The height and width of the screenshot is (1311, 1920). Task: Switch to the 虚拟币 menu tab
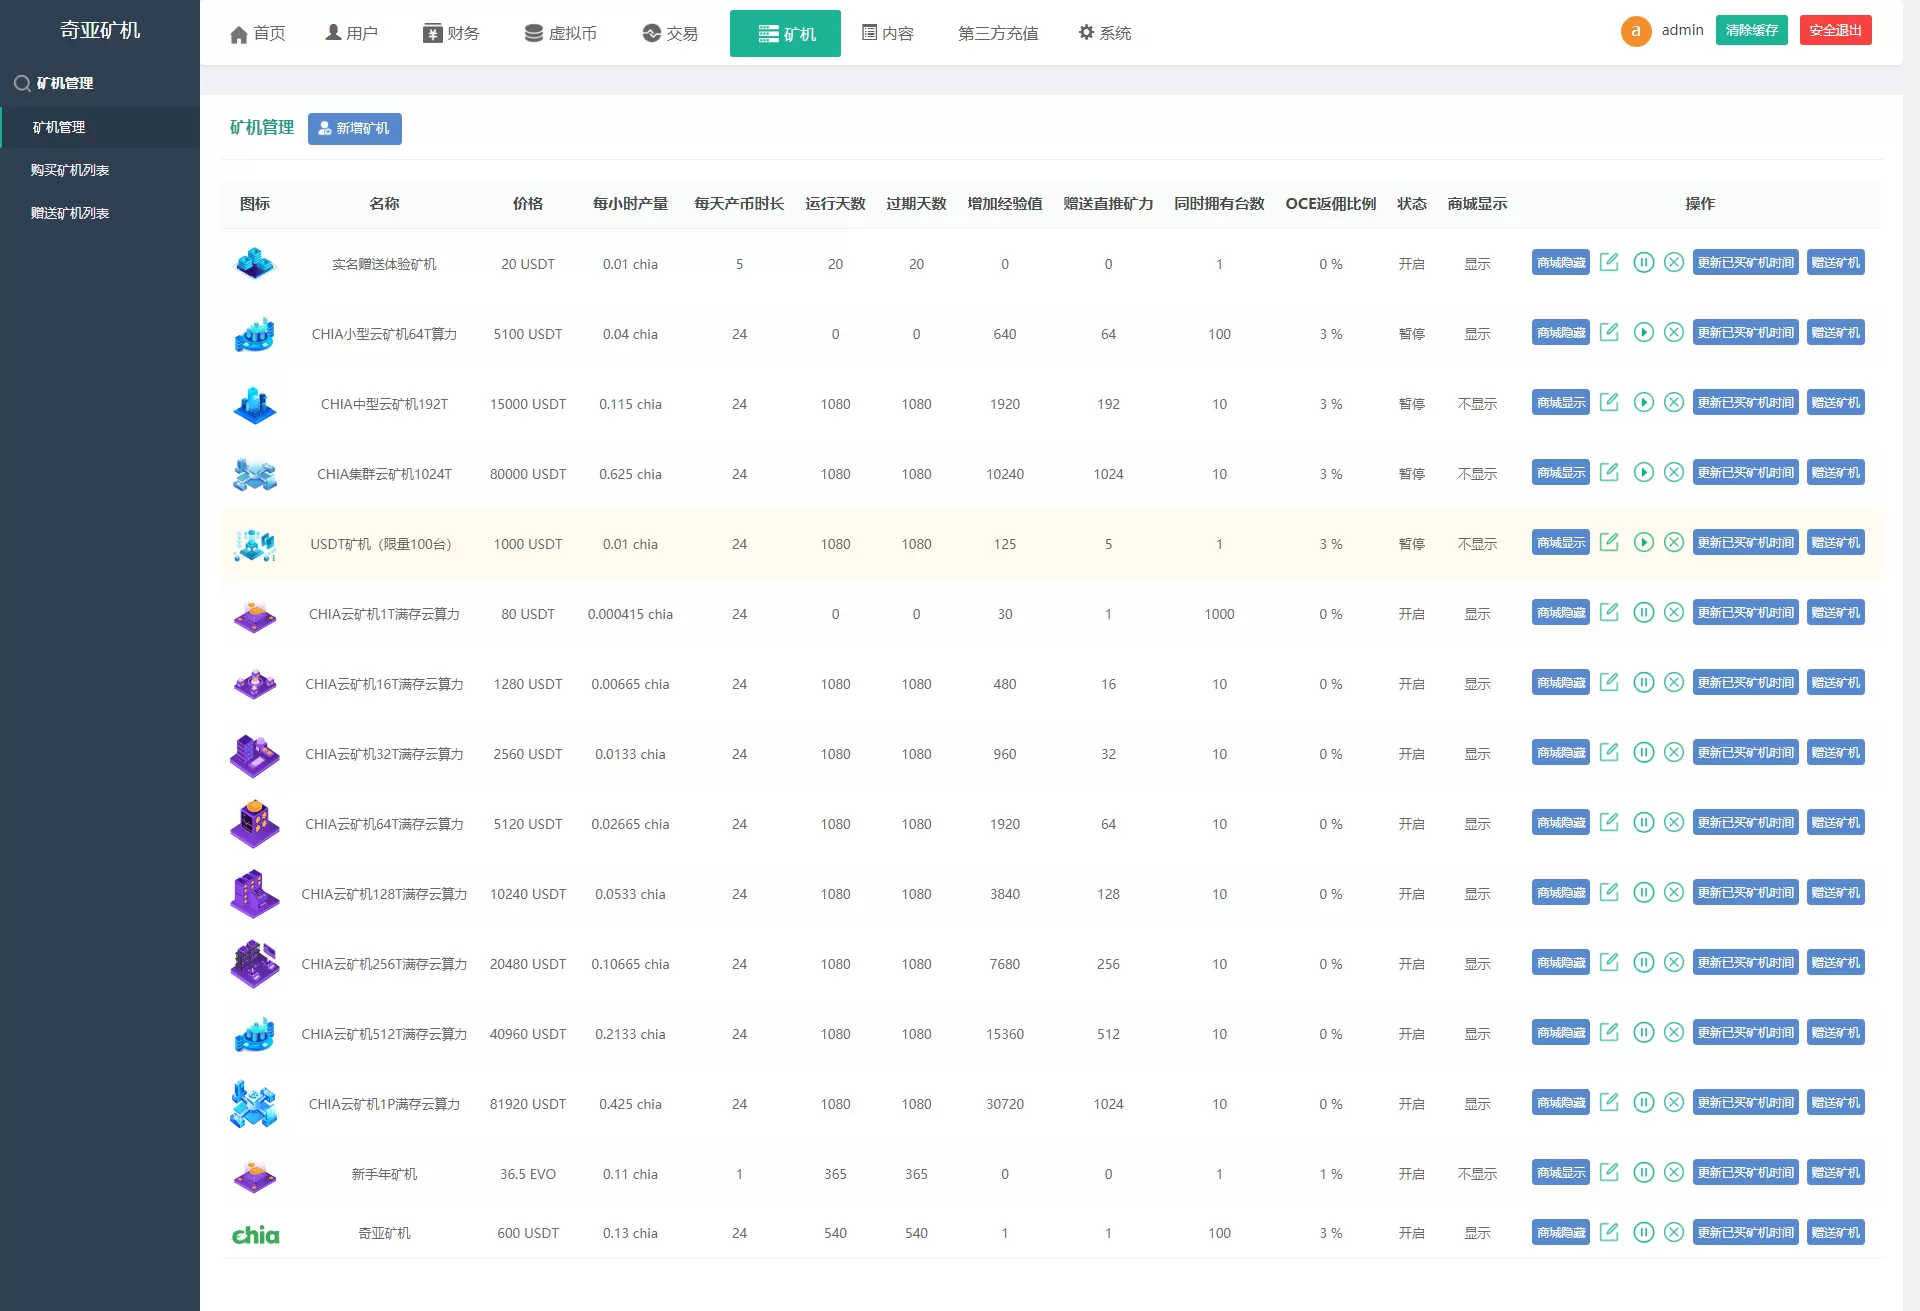coord(561,33)
